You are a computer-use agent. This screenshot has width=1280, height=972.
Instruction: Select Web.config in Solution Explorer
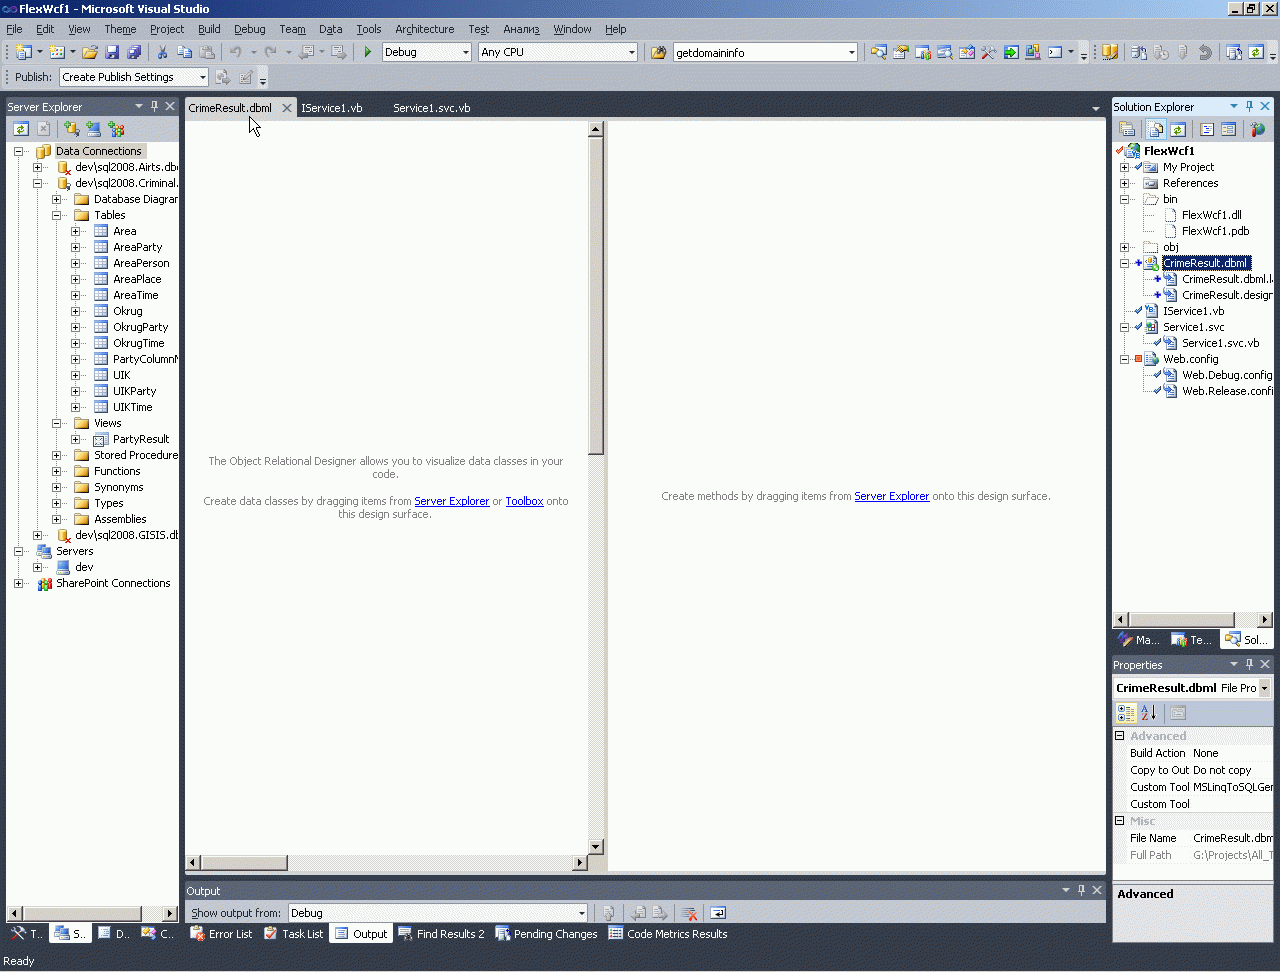[x=1190, y=359]
